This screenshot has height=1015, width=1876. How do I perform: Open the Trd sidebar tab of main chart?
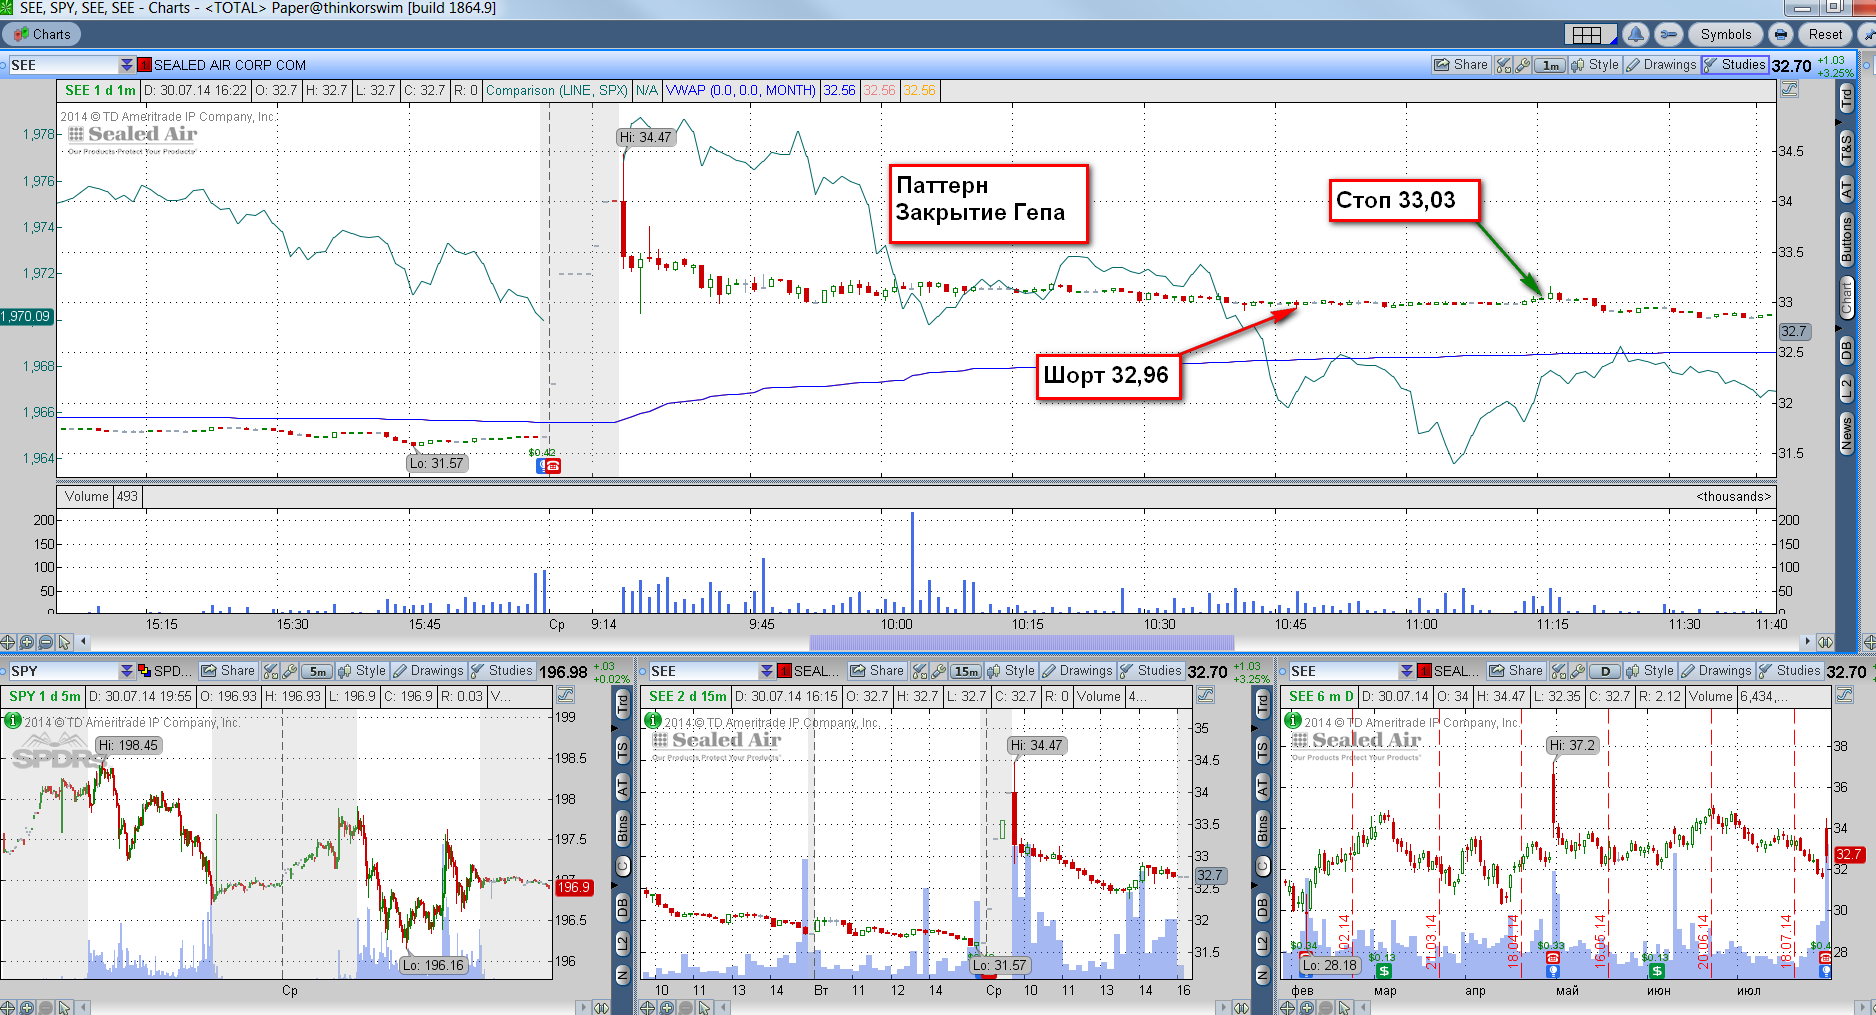click(x=1846, y=98)
